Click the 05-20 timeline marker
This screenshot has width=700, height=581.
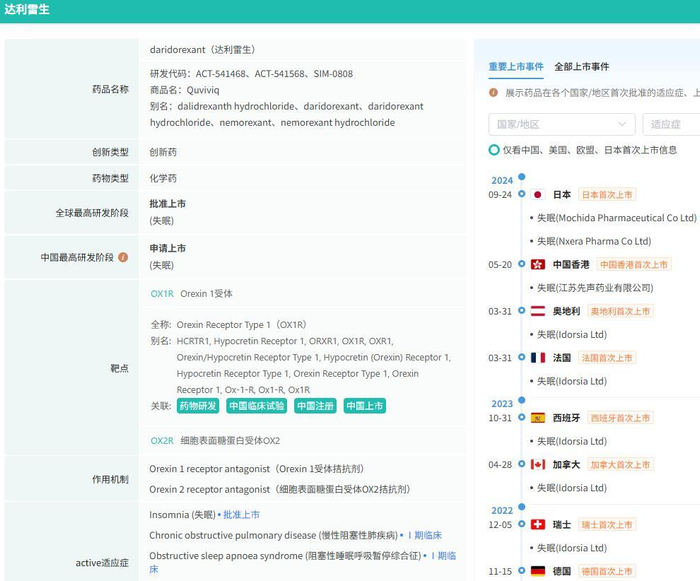521,264
